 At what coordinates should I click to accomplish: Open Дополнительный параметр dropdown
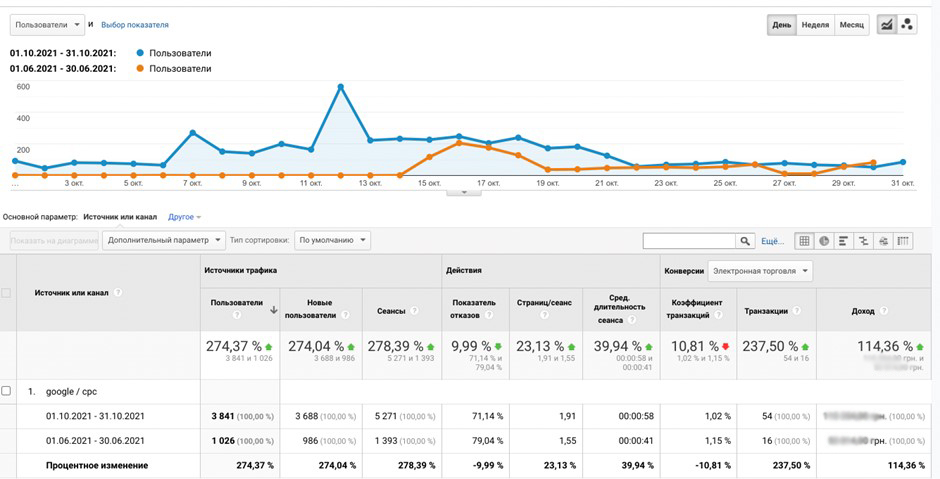164,240
